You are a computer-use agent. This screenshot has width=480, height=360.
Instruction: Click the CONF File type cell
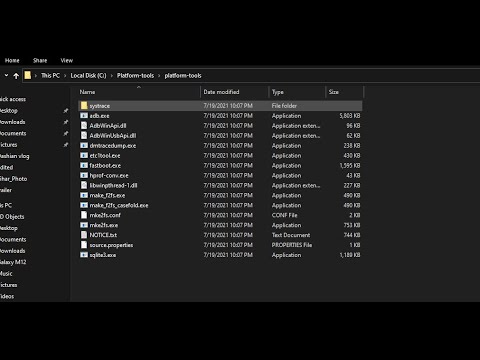click(285, 215)
